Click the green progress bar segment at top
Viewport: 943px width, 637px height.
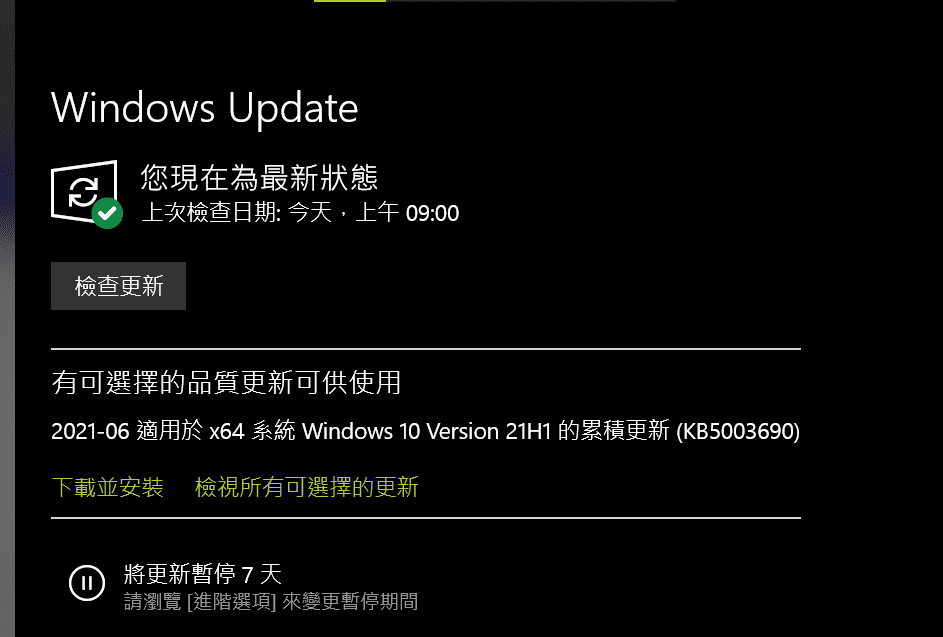[350, 1]
